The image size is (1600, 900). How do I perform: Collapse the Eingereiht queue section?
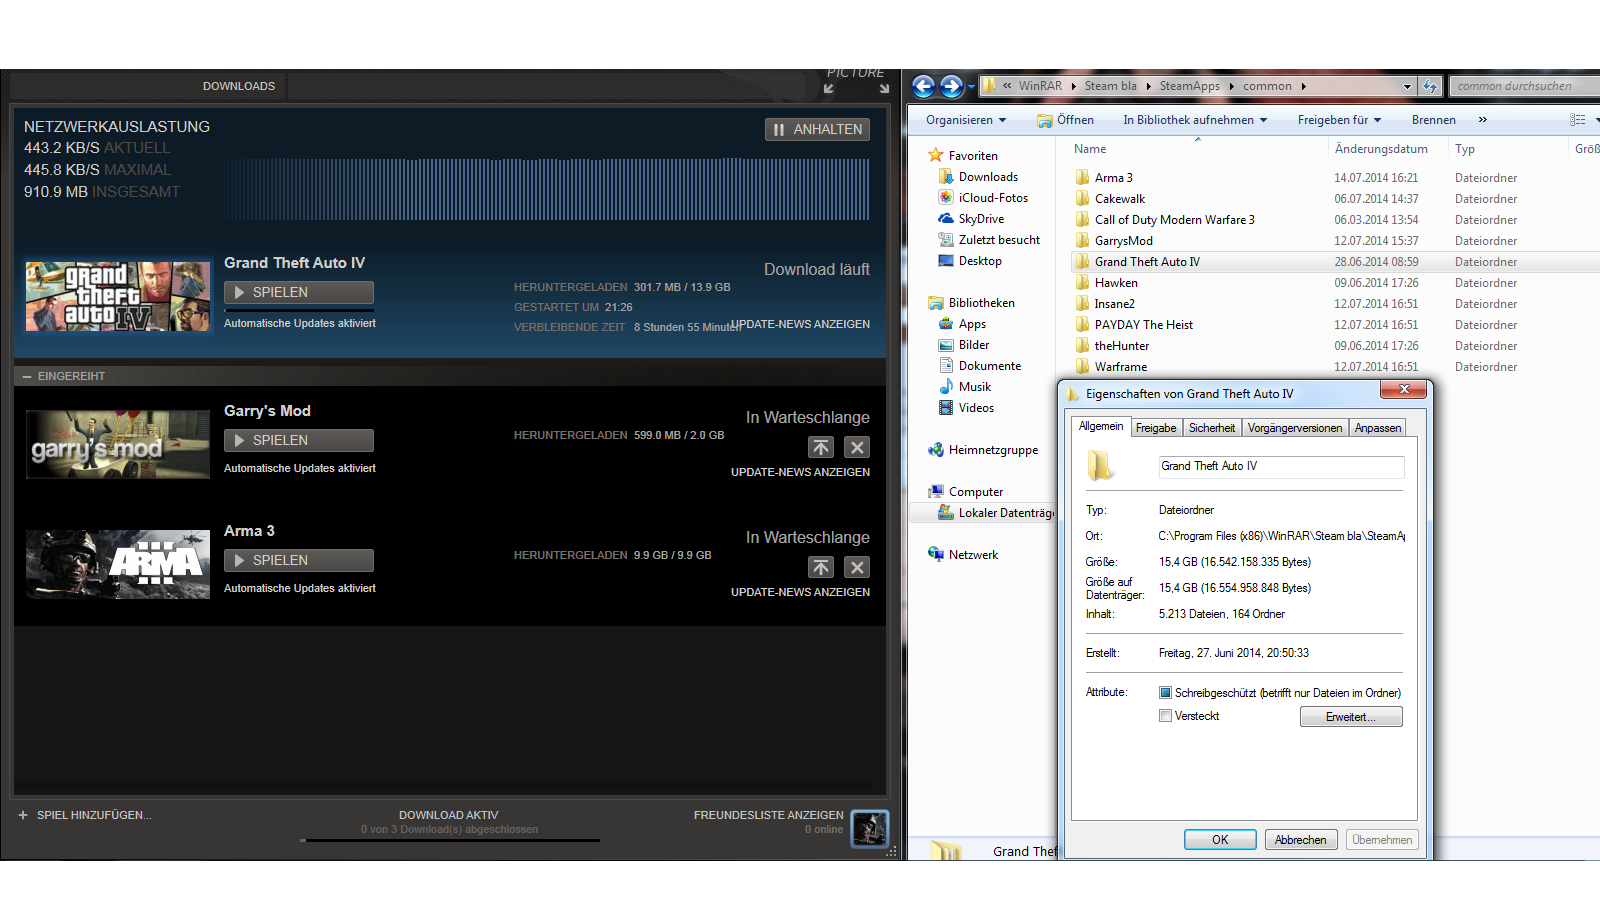tap(27, 376)
